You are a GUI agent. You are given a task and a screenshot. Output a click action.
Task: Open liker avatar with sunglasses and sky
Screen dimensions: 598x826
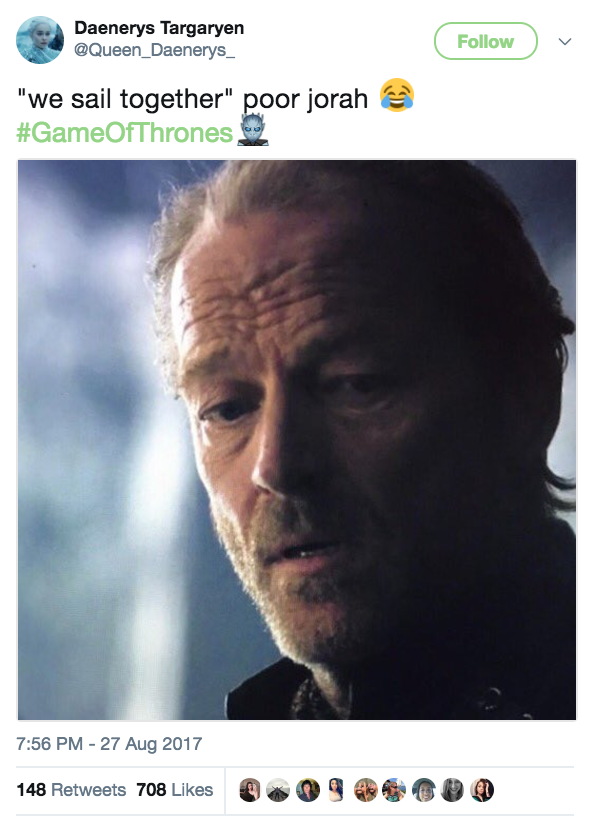point(395,790)
